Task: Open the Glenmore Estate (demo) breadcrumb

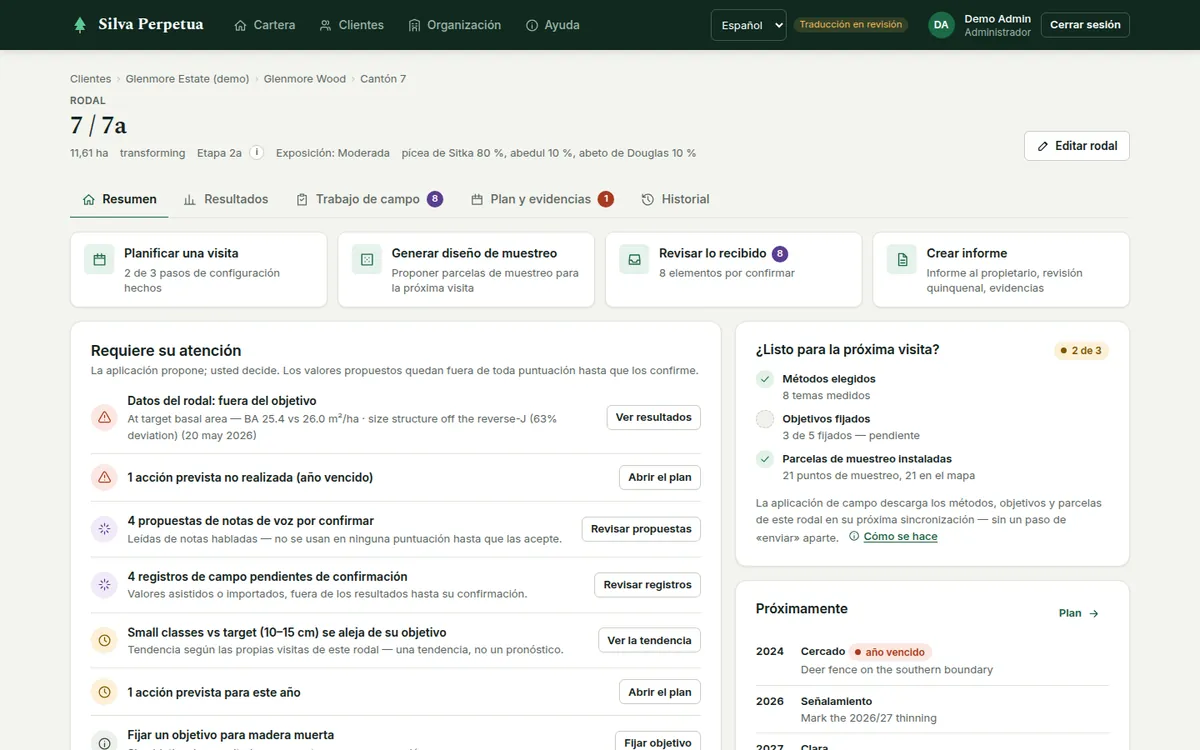Action: [187, 79]
